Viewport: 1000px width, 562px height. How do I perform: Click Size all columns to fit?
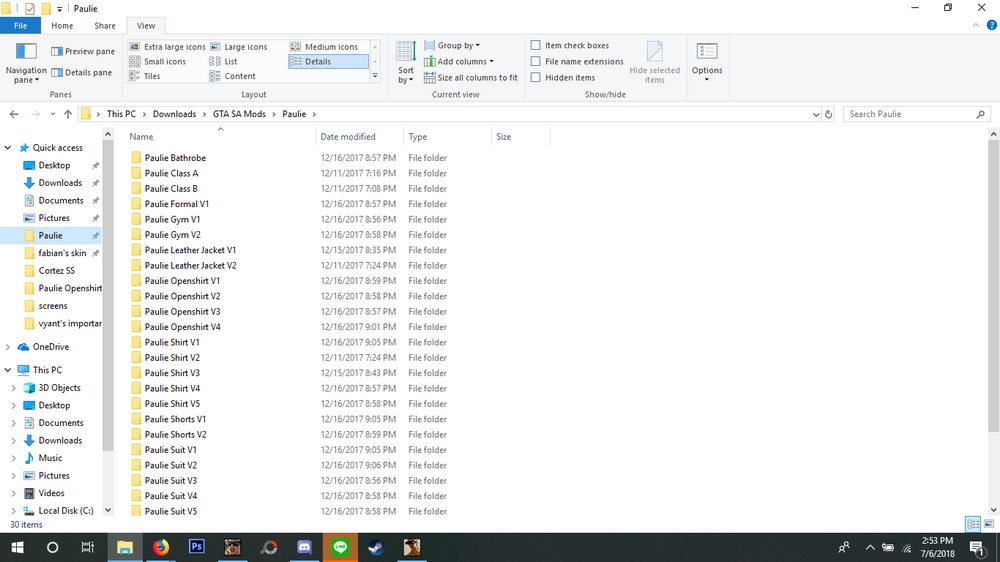click(x=471, y=77)
